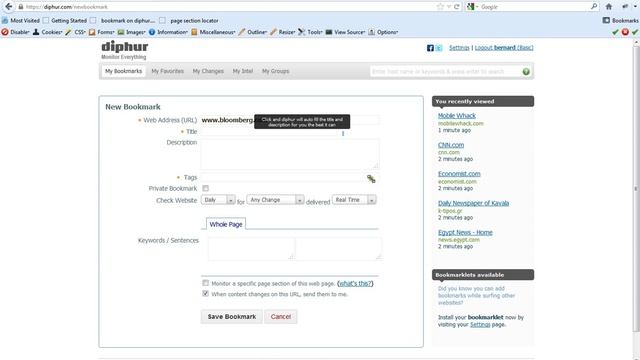Open the Outline developer toolbar menu
The height and width of the screenshot is (360, 640).
[x=253, y=32]
